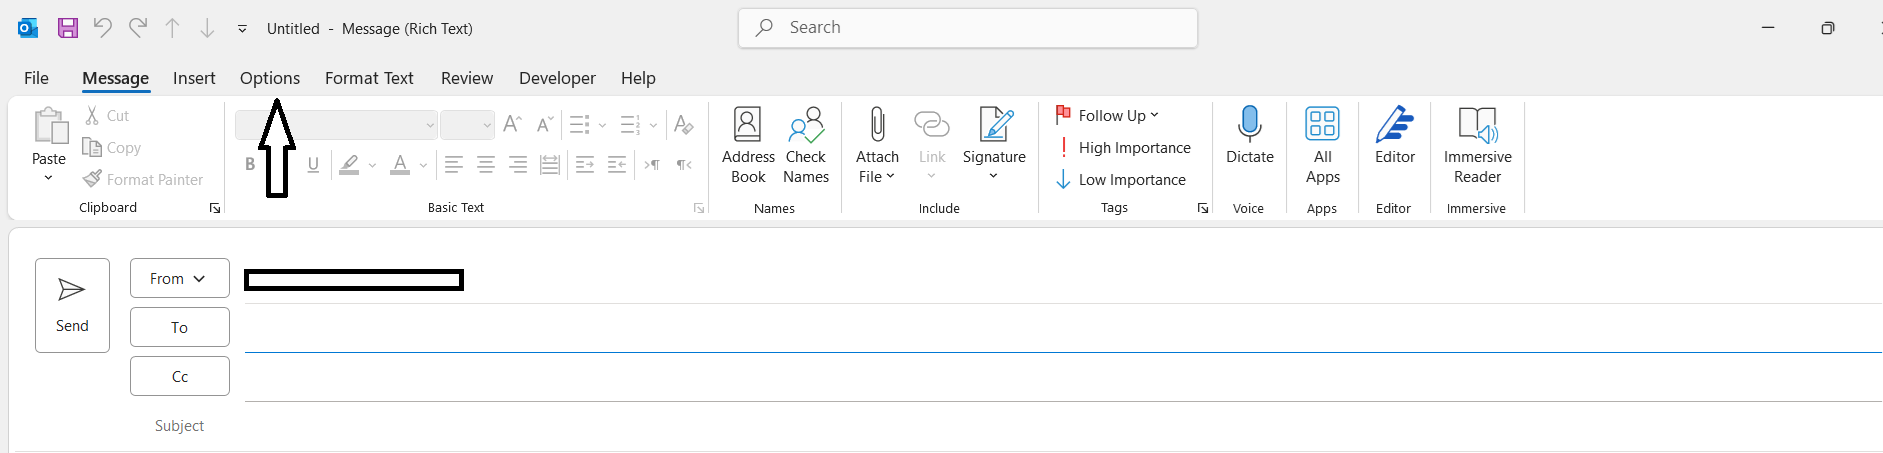Open the font size combo box

(x=467, y=125)
